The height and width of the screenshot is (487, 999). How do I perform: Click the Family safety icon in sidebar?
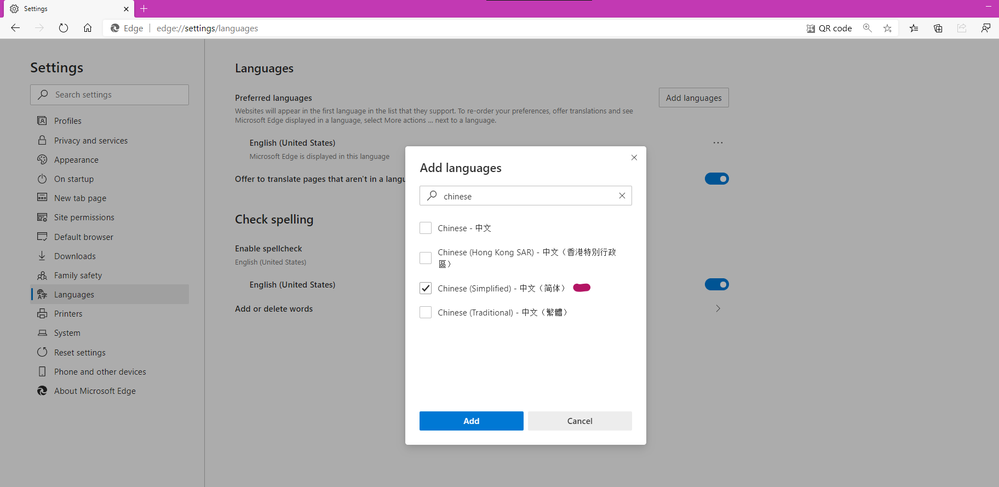[42, 275]
